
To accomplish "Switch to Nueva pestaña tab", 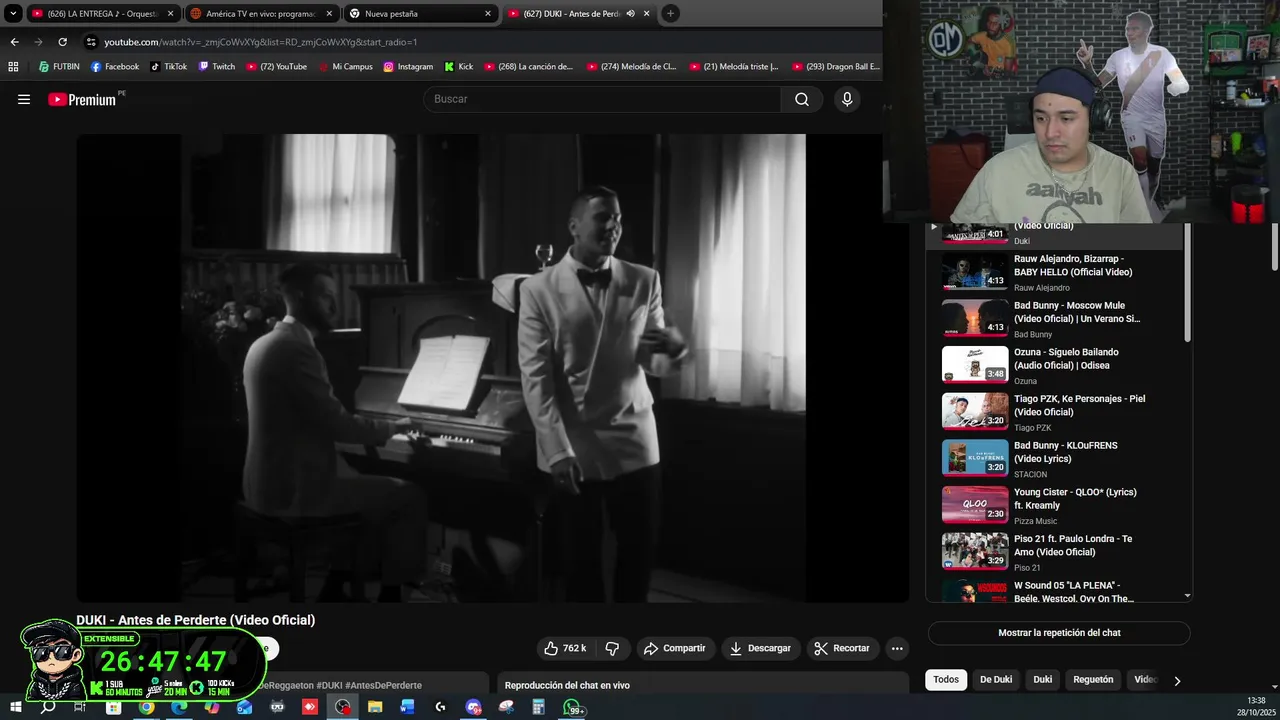I will click(421, 14).
